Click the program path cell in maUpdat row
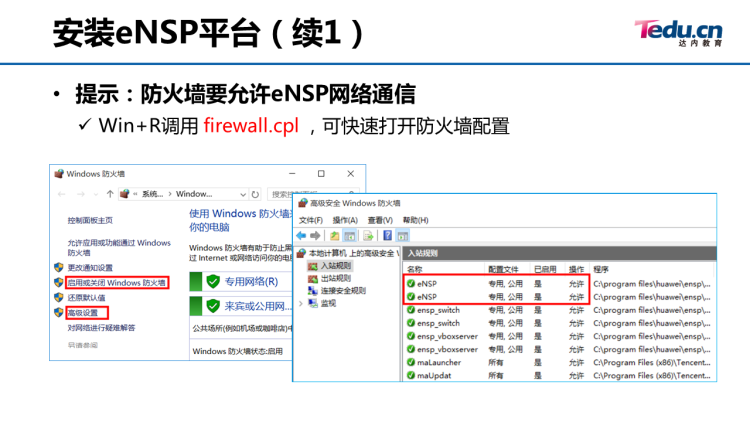The height and width of the screenshot is (422, 750). pyautogui.click(x=652, y=376)
